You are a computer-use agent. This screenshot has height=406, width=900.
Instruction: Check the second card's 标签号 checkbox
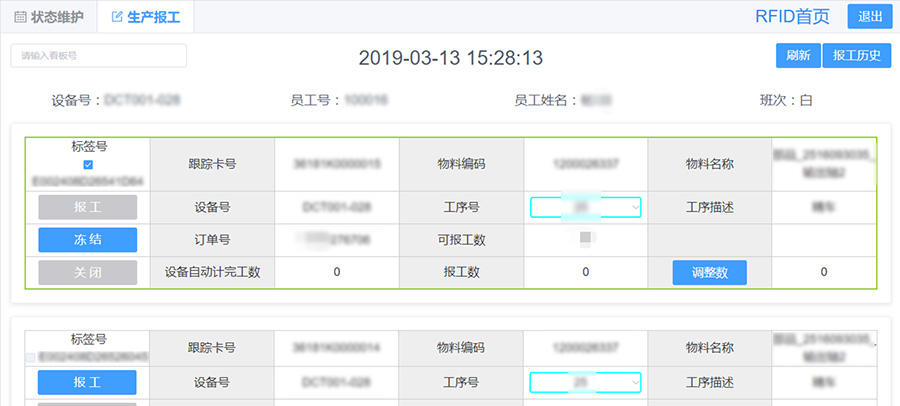(x=31, y=357)
